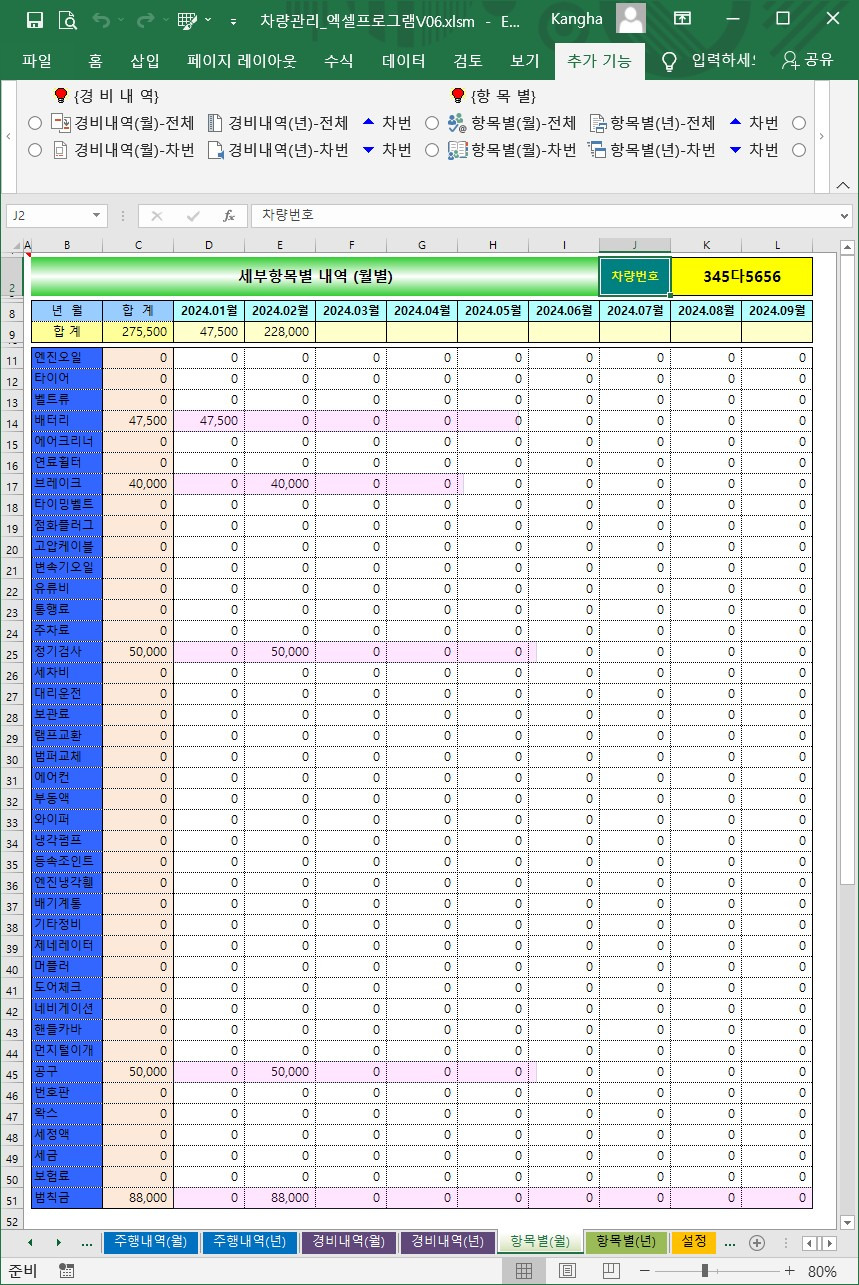Redo the last undone action
Image resolution: width=859 pixels, height=1285 pixels.
(145, 19)
